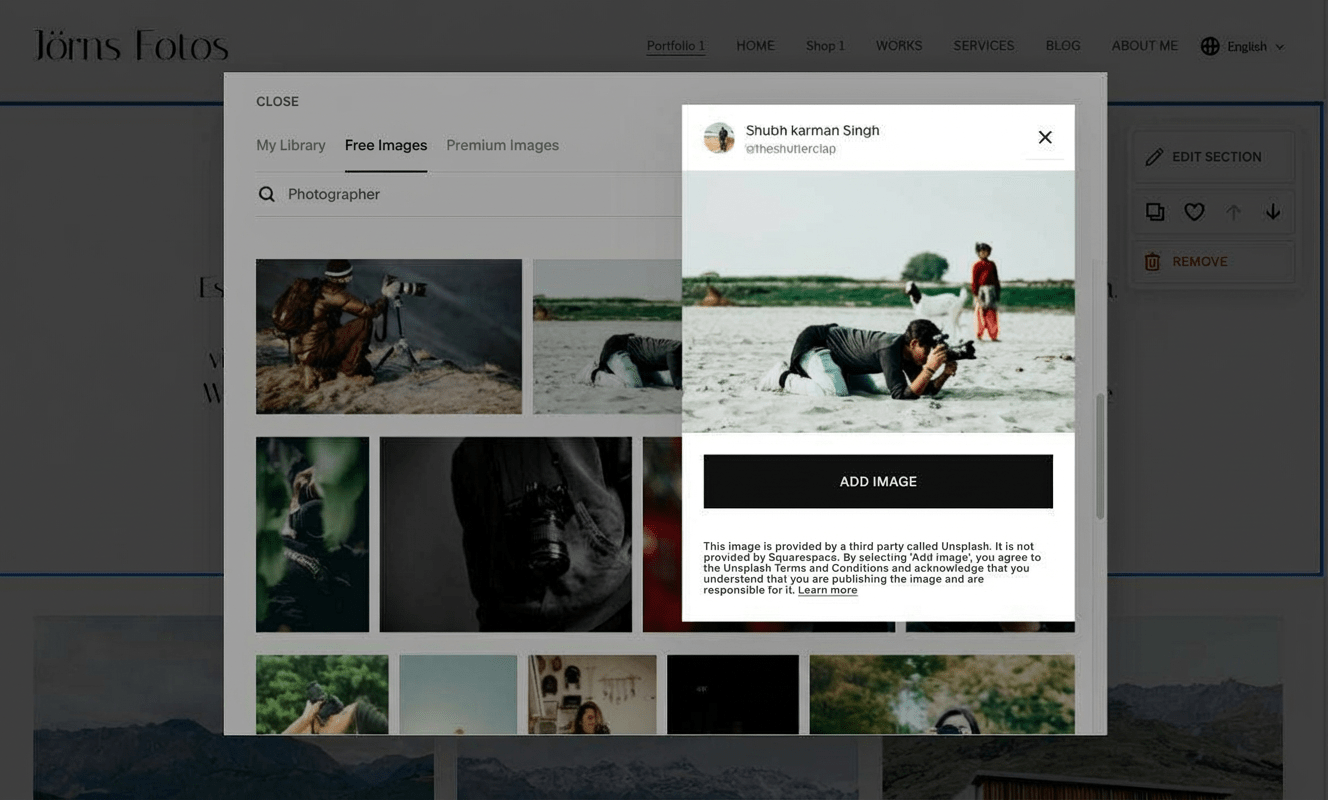The width and height of the screenshot is (1328, 800).
Task: Click the search magnifier icon
Action: click(x=267, y=194)
